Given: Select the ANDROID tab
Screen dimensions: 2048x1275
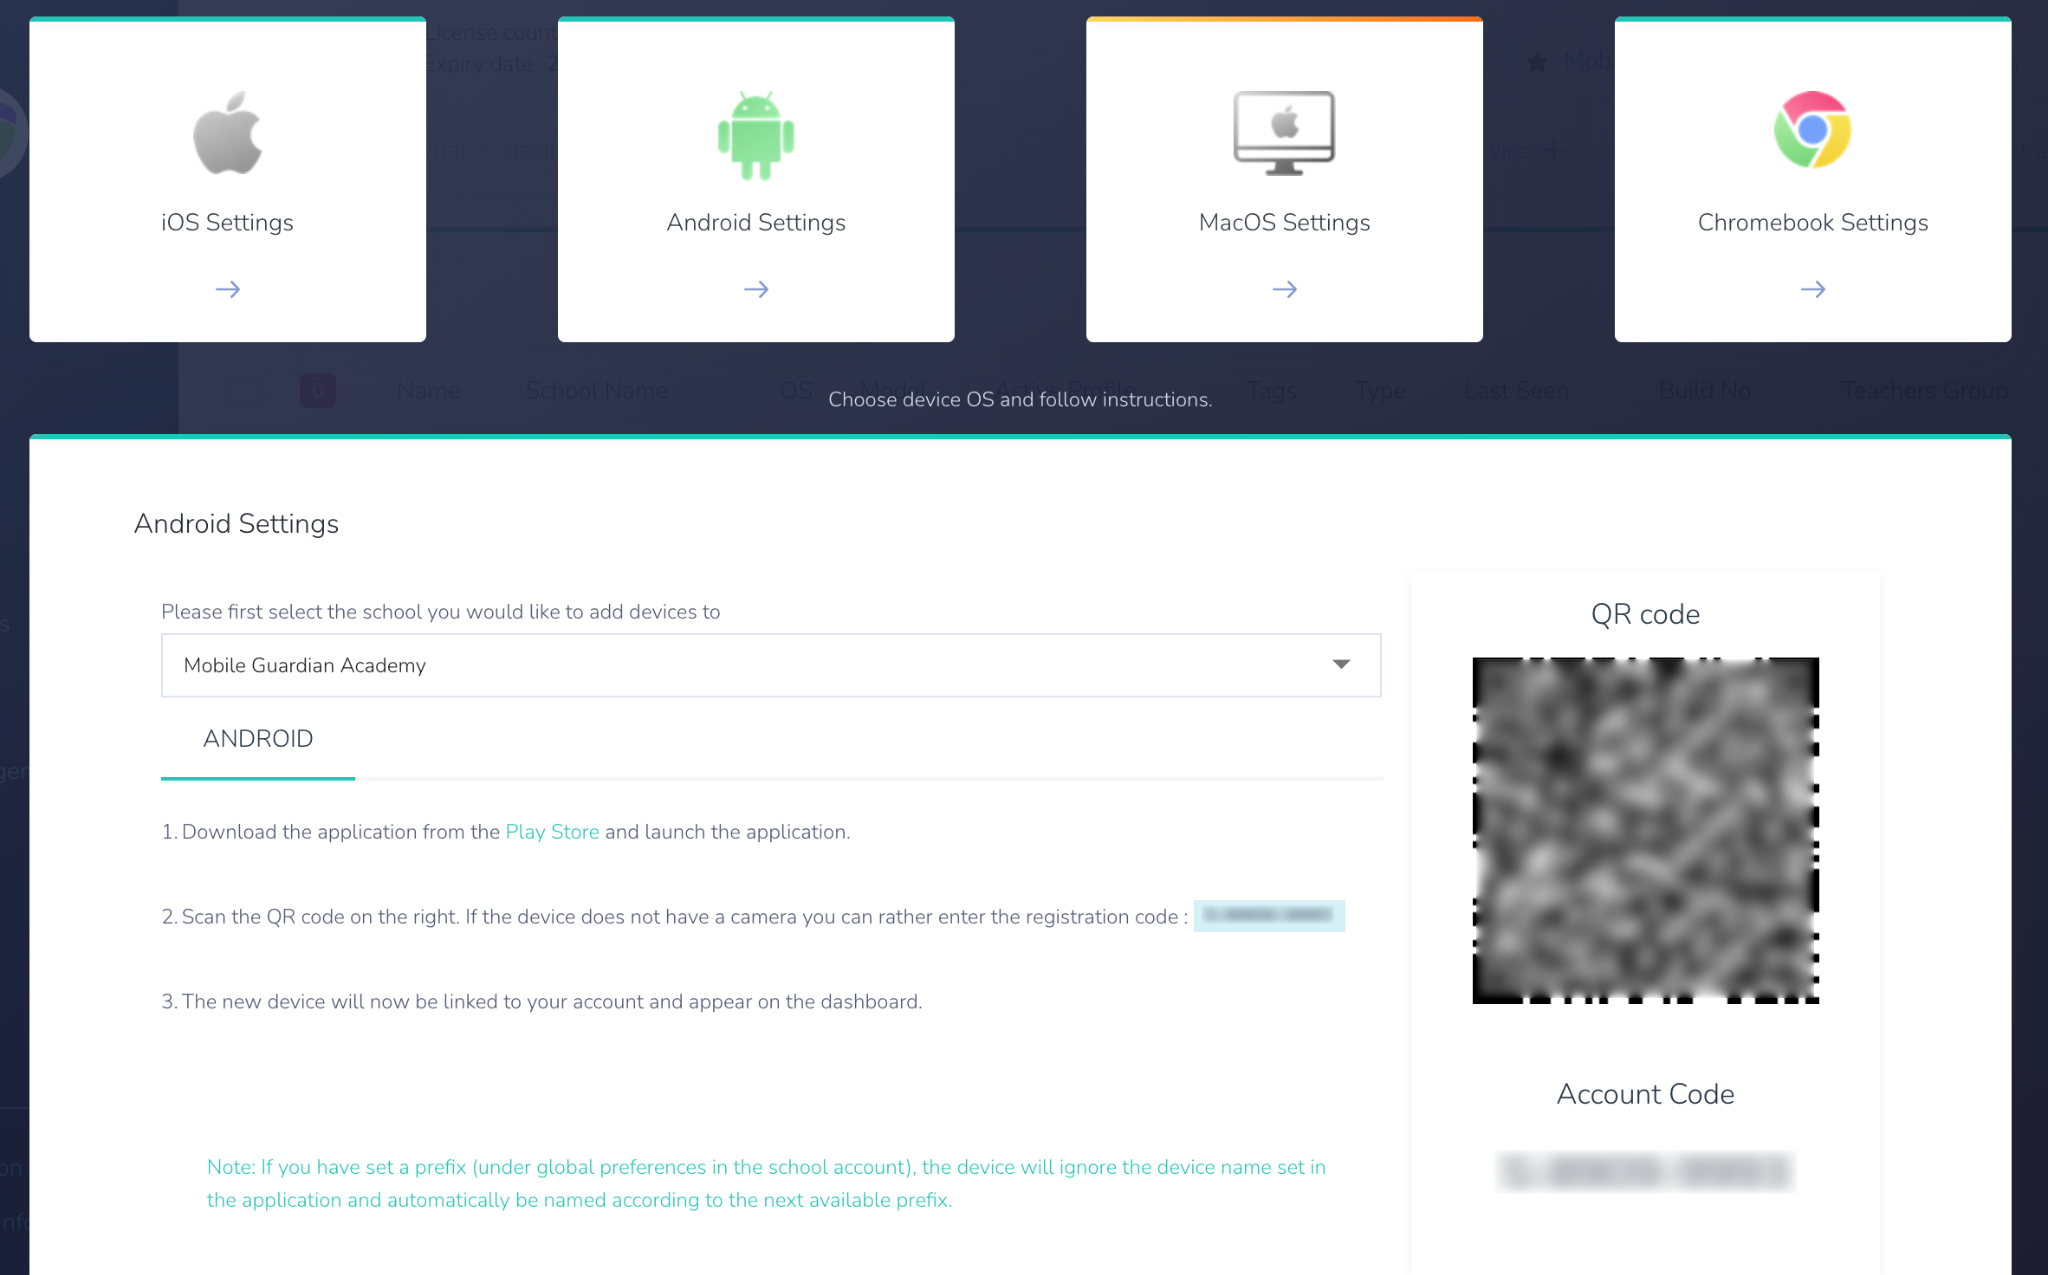Looking at the screenshot, I should click(x=258, y=739).
